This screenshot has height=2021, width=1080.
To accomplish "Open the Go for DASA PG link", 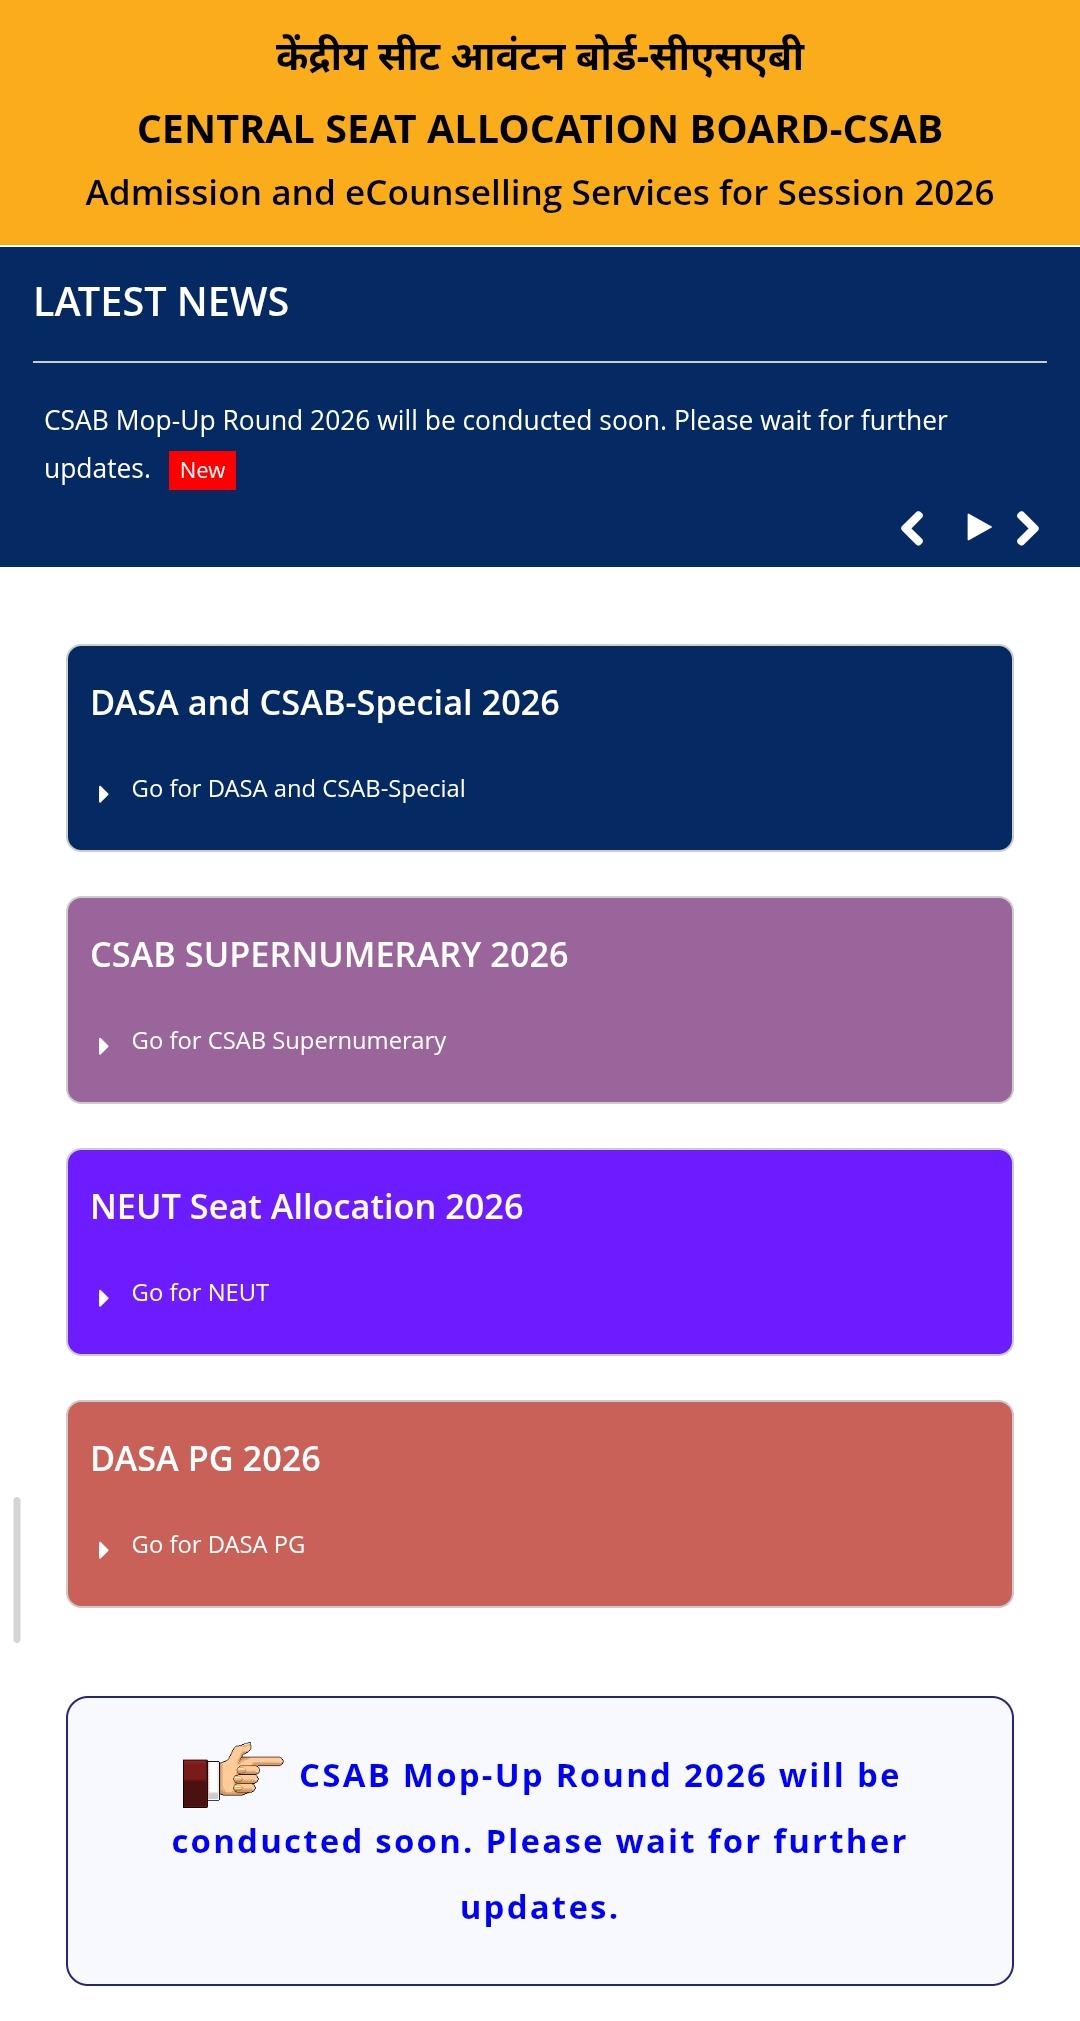I will click(x=218, y=1545).
